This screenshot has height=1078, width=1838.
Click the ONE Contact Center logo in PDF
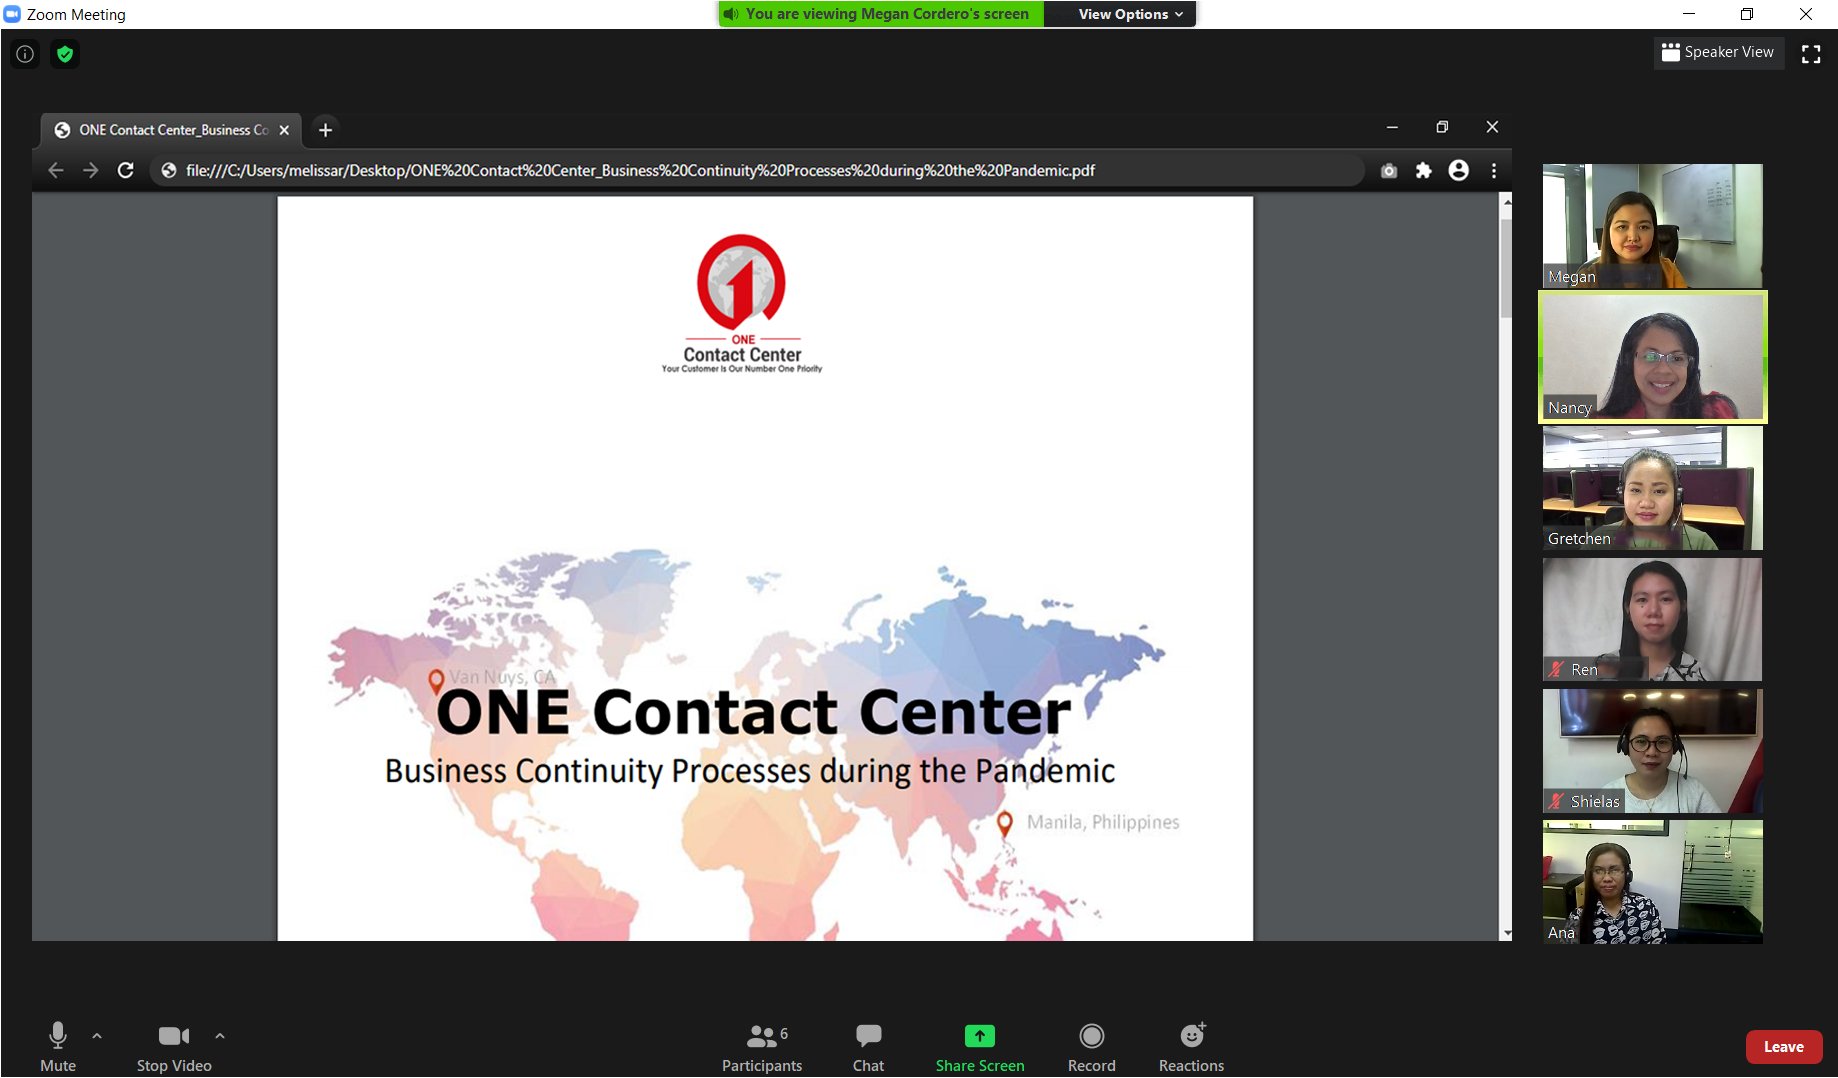pos(742,304)
